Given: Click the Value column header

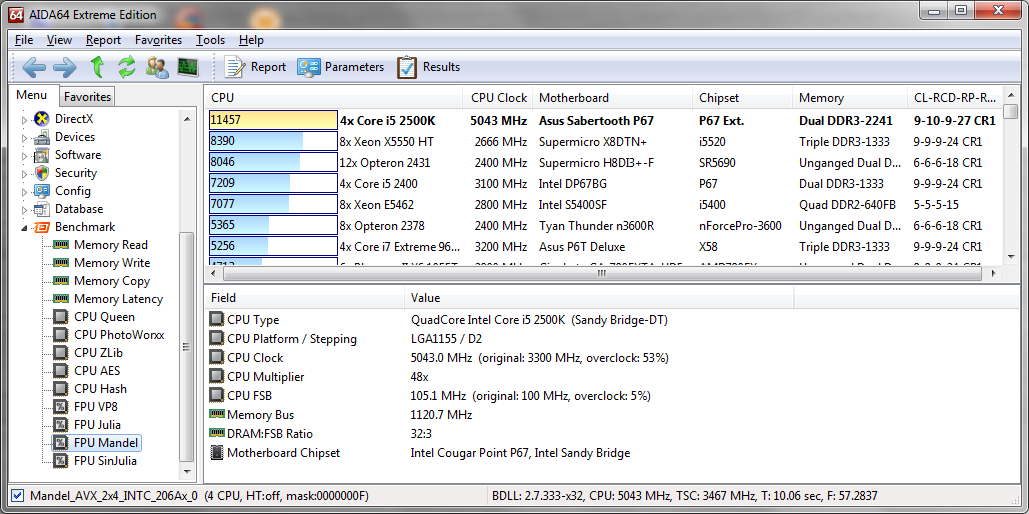Looking at the screenshot, I should coord(600,298).
